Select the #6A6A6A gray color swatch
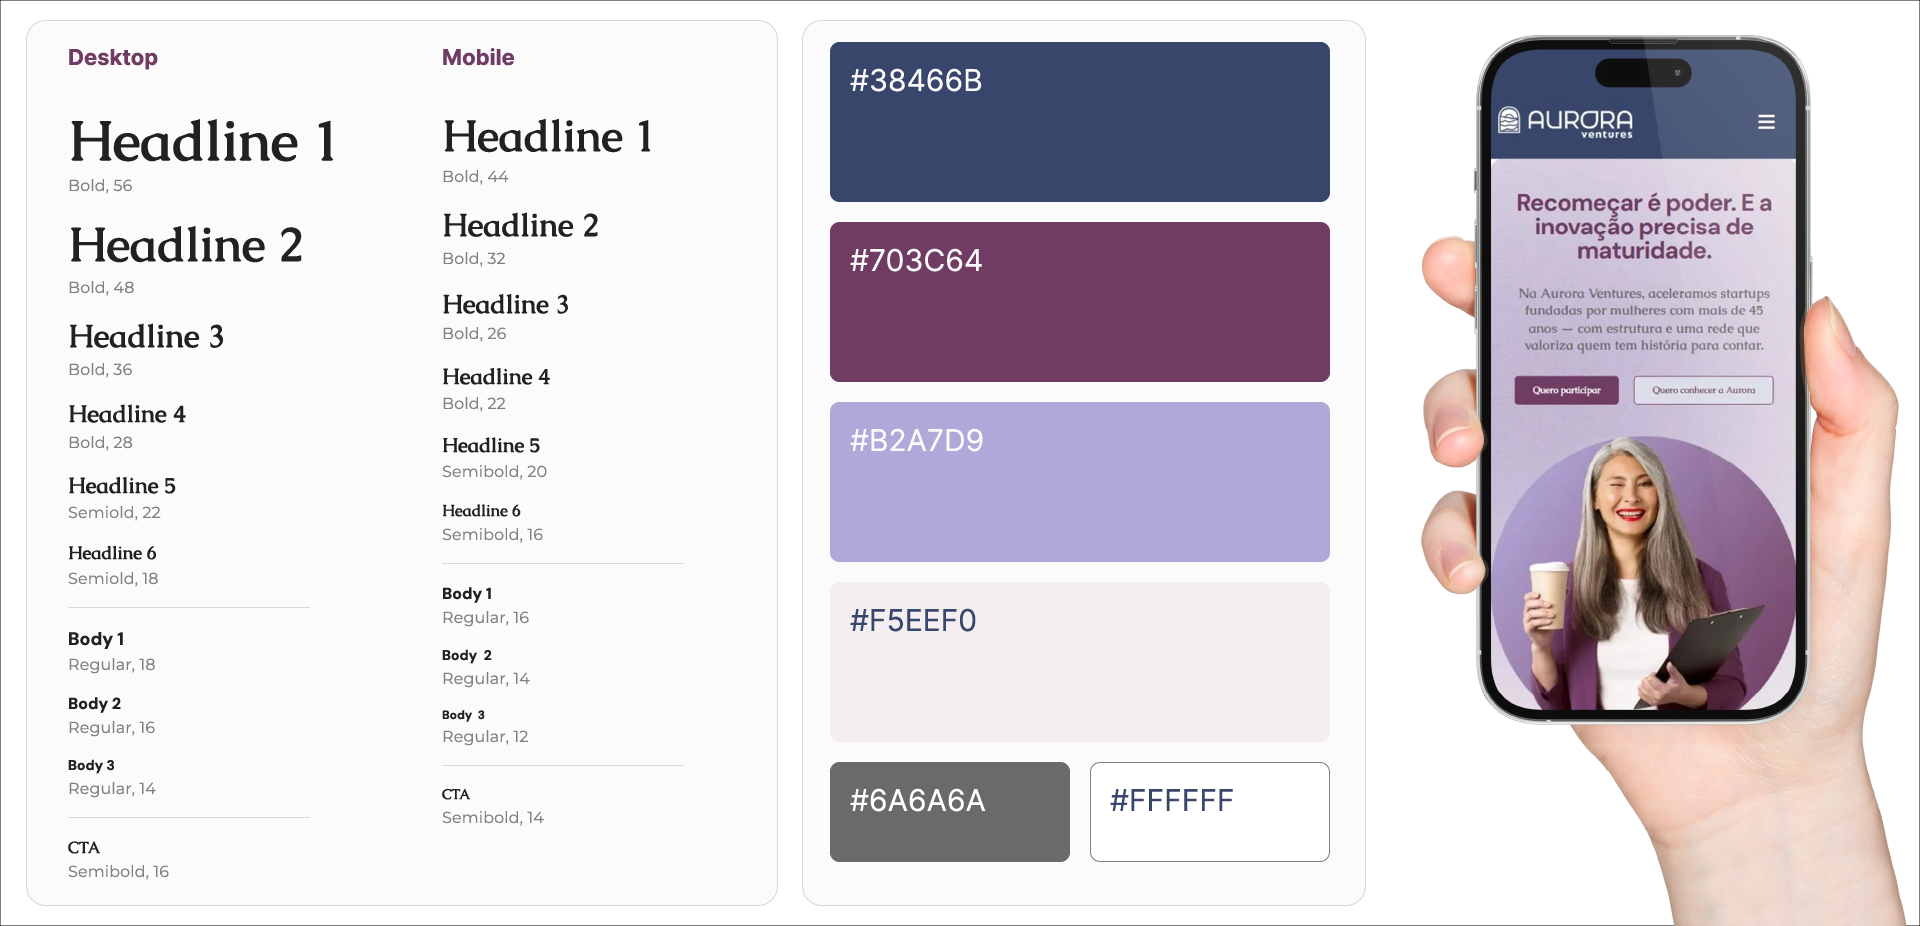 [949, 812]
